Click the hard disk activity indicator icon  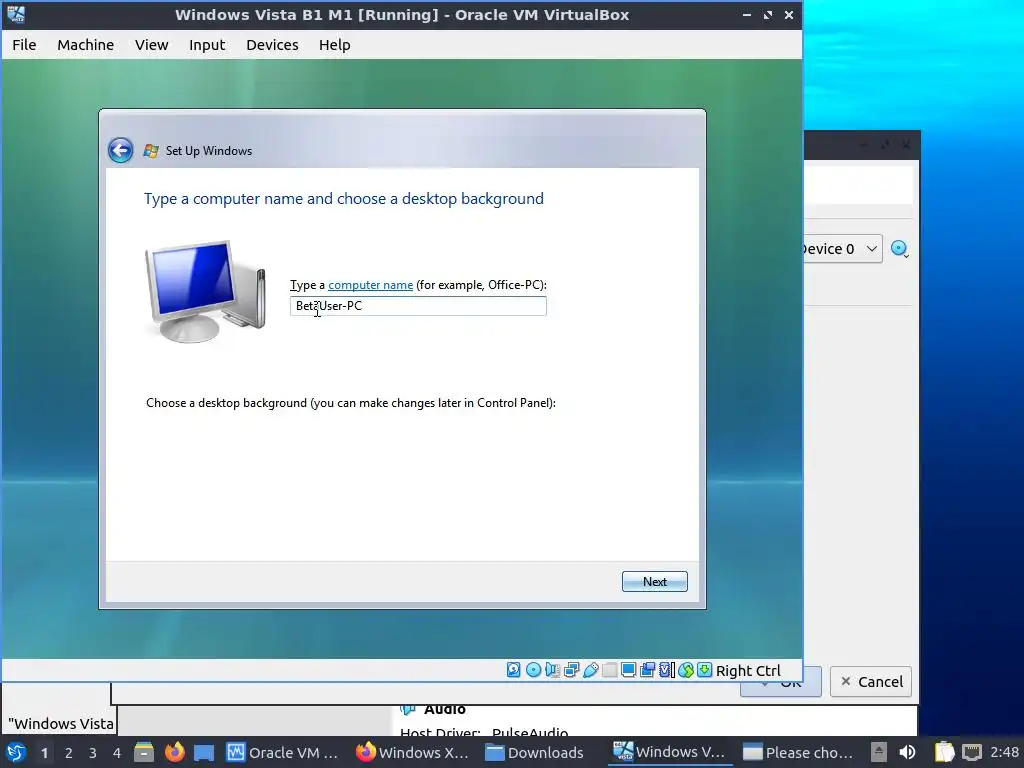point(514,670)
